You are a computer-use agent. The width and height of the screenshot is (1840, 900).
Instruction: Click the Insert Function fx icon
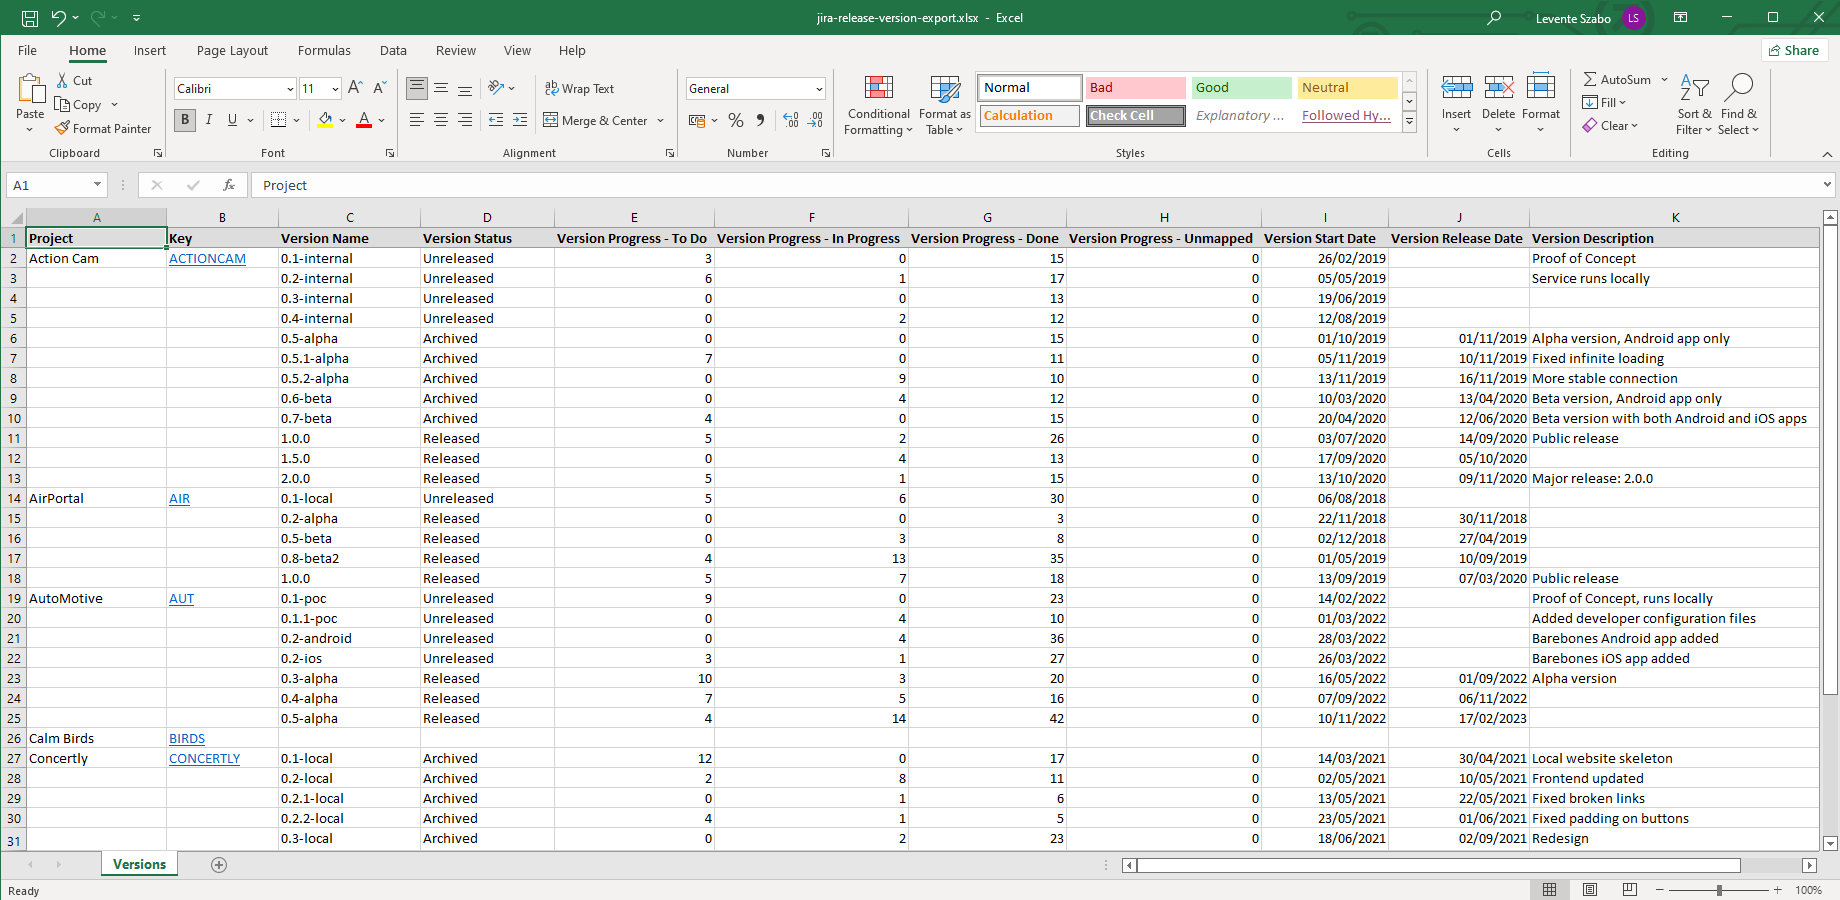(229, 185)
